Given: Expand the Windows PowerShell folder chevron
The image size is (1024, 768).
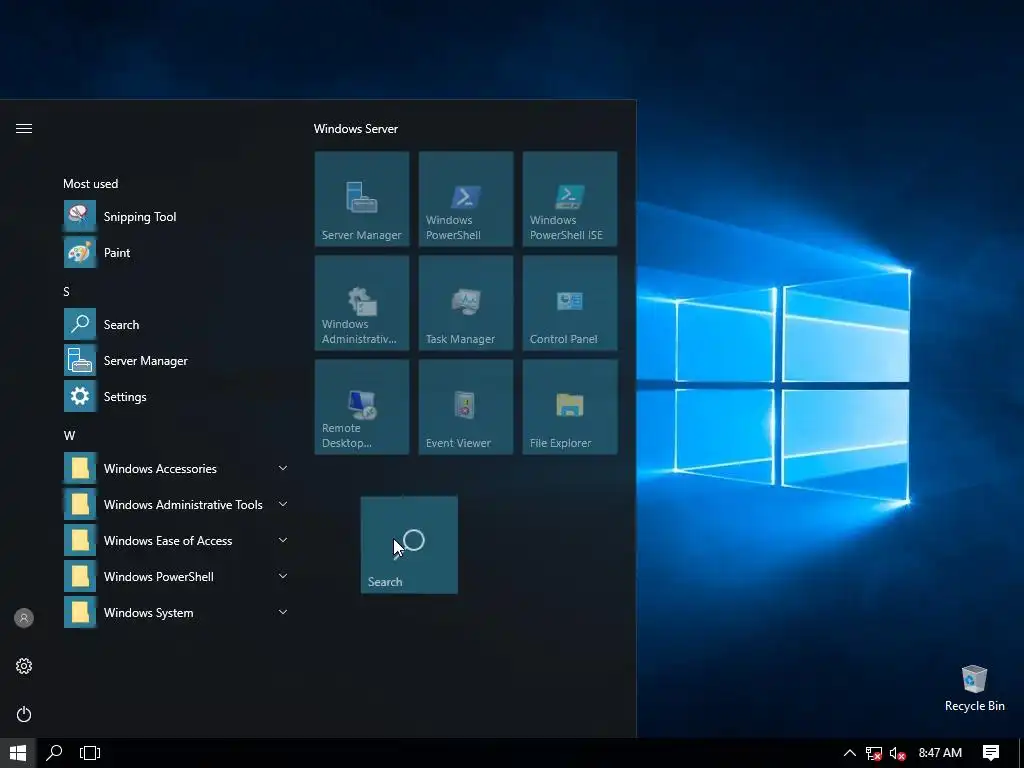Looking at the screenshot, I should click(x=283, y=576).
